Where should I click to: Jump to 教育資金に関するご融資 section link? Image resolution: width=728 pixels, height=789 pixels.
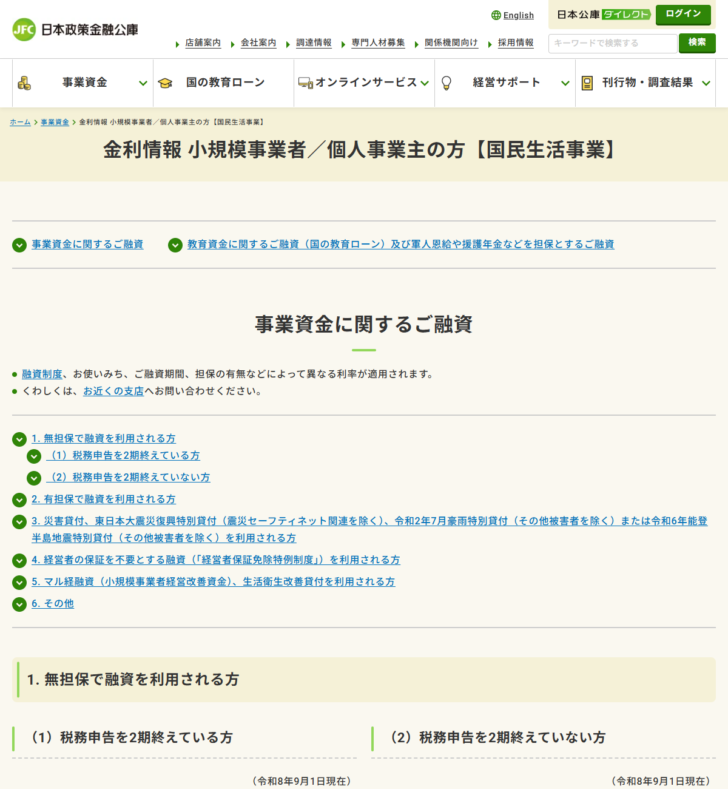[x=400, y=245]
